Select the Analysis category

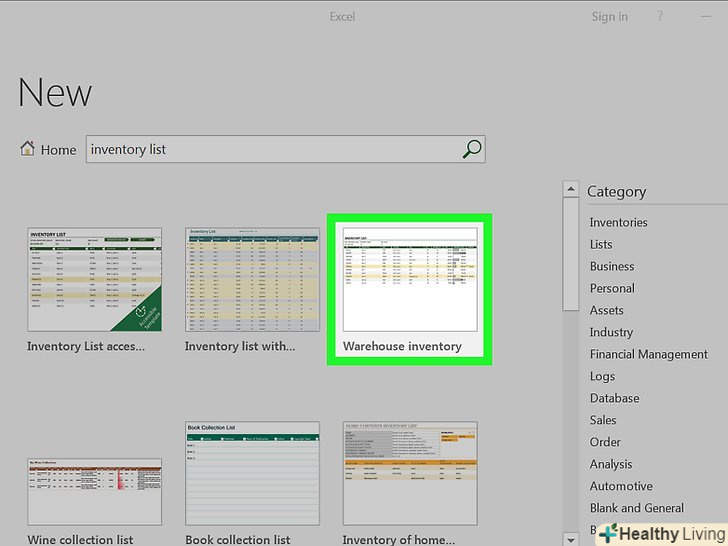click(x=611, y=464)
